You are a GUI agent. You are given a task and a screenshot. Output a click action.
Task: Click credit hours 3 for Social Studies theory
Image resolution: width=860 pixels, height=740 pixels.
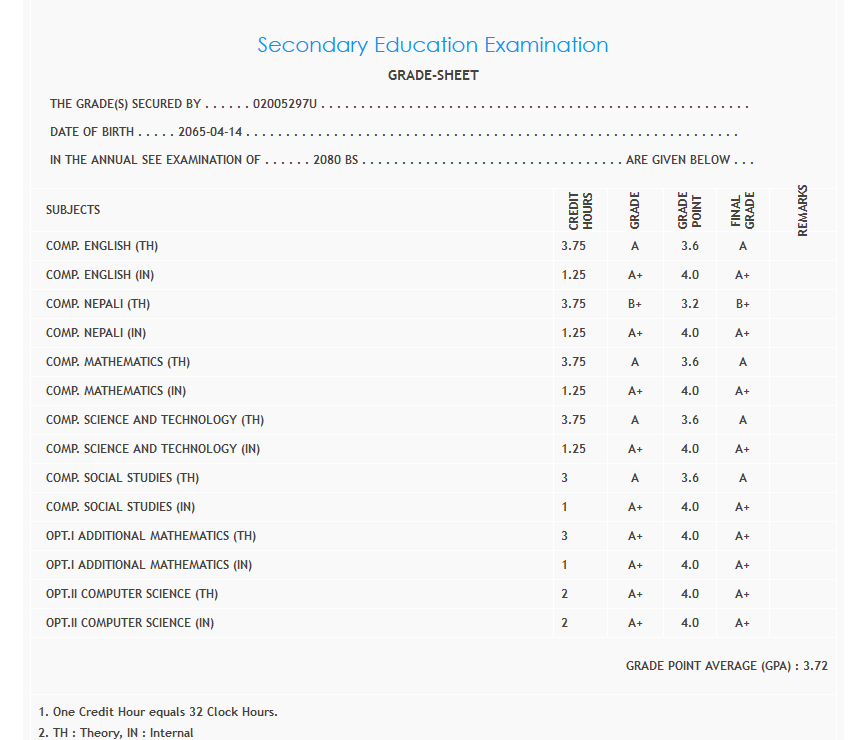point(565,478)
